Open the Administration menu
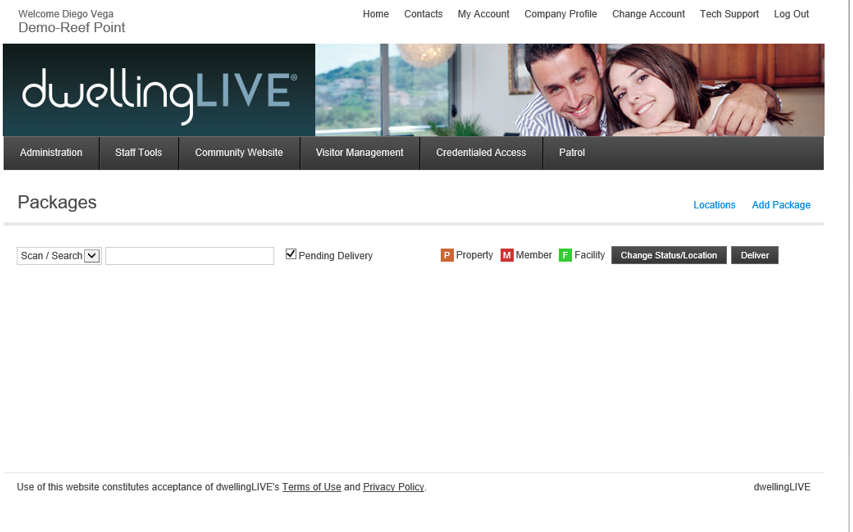The image size is (853, 532). tap(51, 153)
